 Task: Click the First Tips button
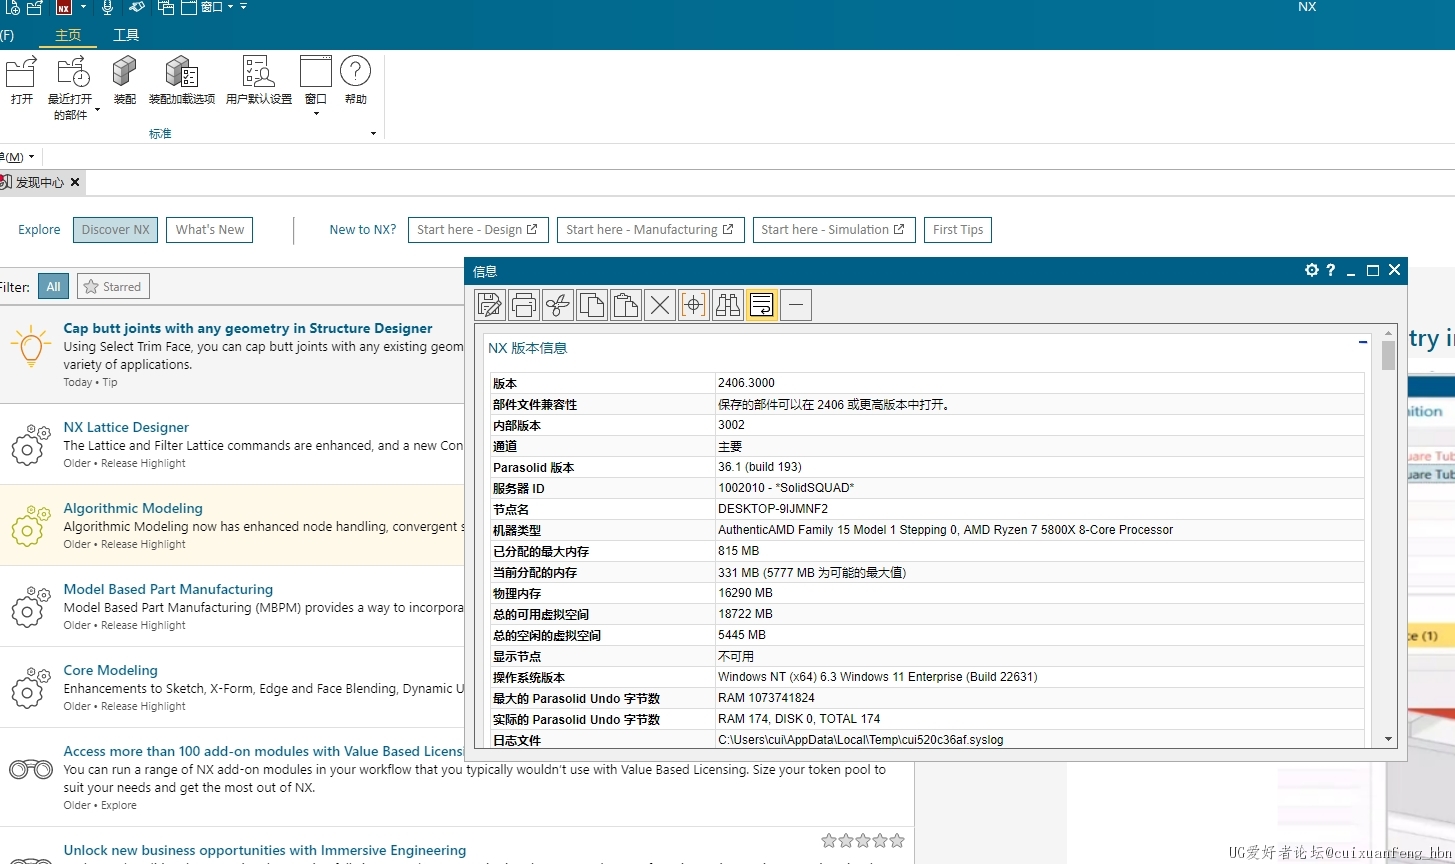[x=958, y=230]
